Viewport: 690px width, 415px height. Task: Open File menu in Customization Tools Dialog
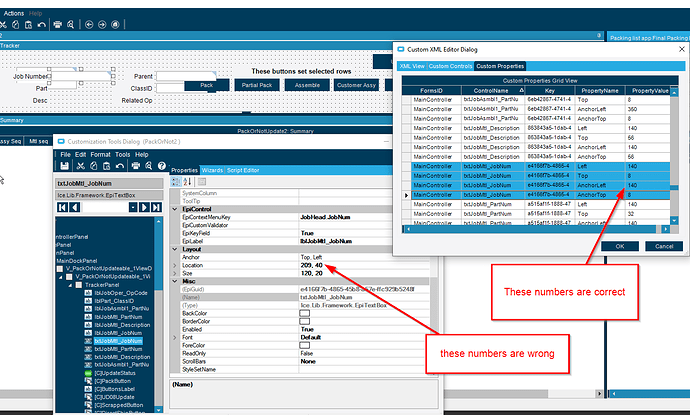(x=65, y=154)
